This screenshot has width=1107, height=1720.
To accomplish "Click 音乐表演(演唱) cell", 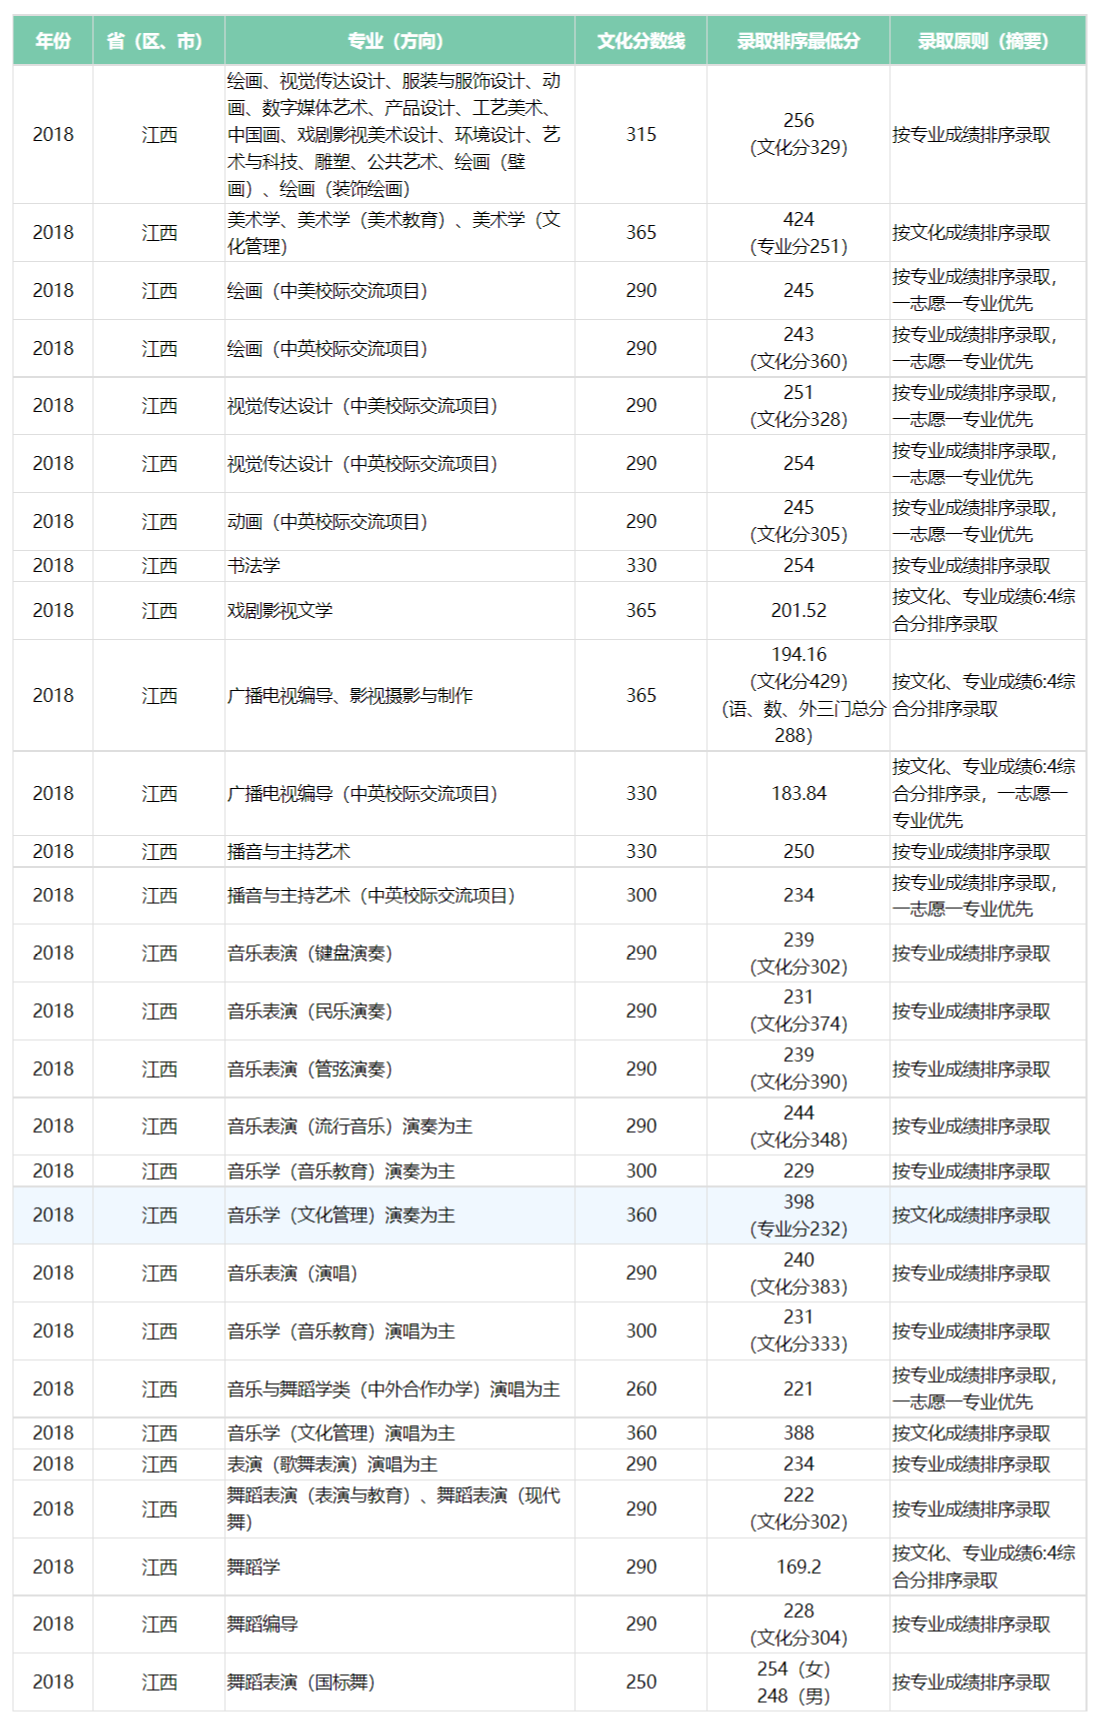I will (x=400, y=1273).
